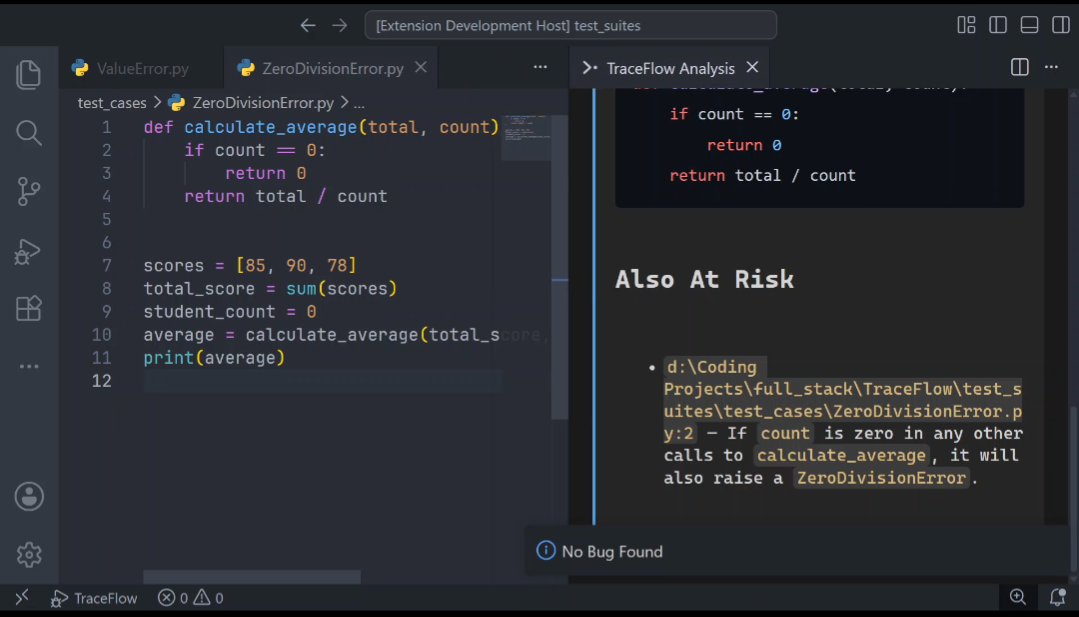Click 'return total / count' in left editor
Screen dimensions: 1079x617
point(286,196)
